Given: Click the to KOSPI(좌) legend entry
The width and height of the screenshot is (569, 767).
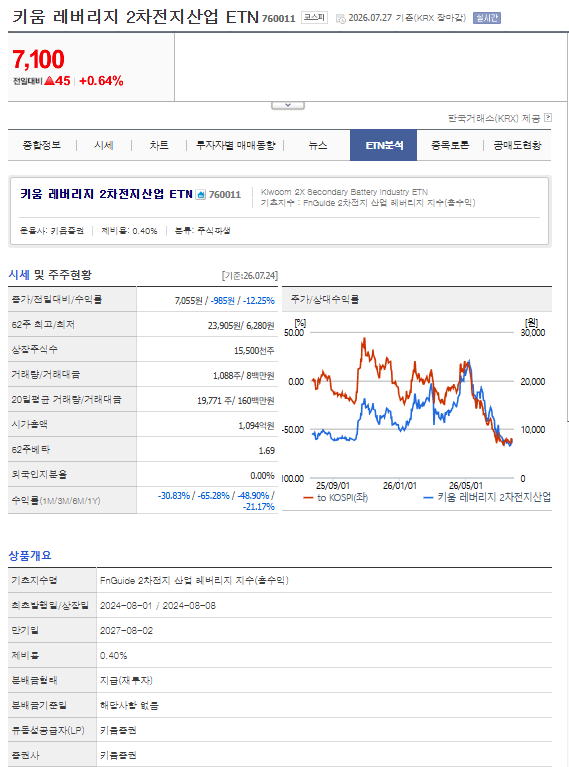Looking at the screenshot, I should coord(336,497).
